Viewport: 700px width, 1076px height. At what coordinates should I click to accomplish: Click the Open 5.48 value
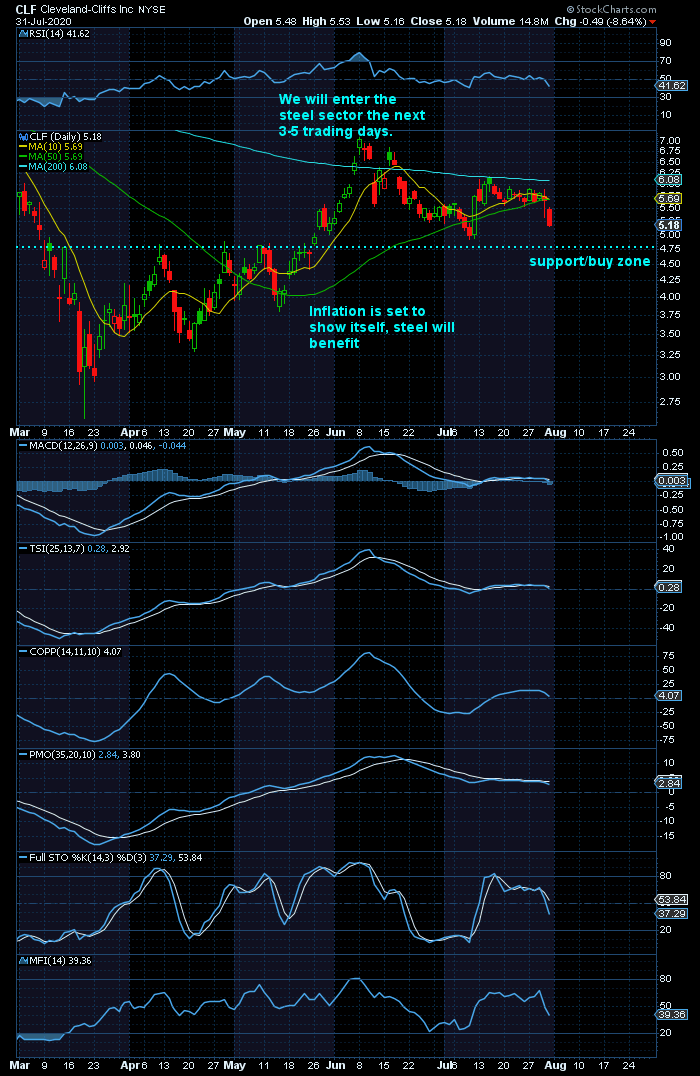(x=270, y=21)
